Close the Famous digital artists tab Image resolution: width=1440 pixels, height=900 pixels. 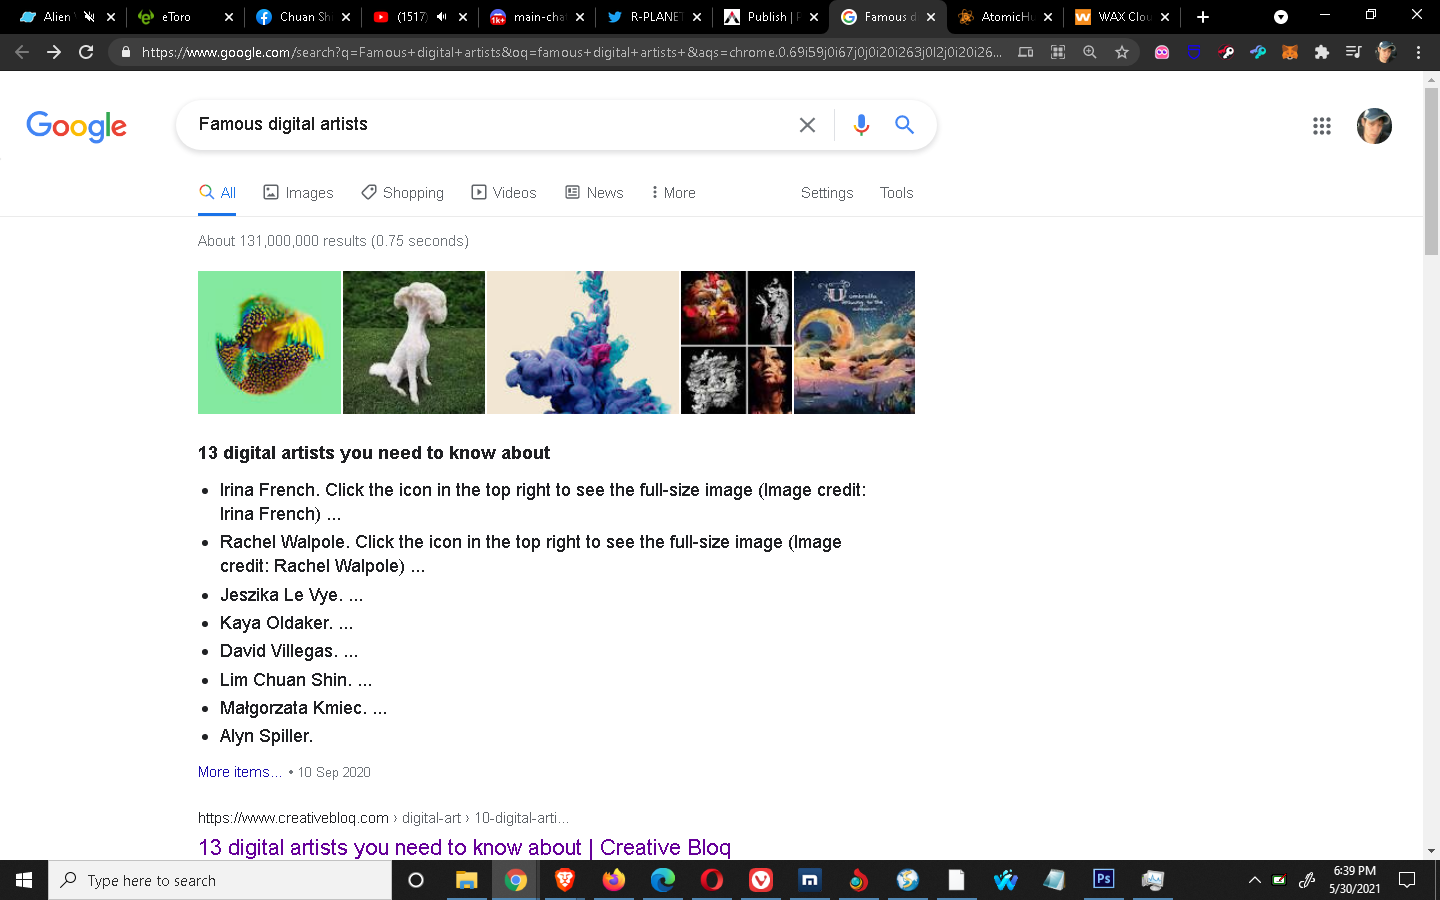930,17
